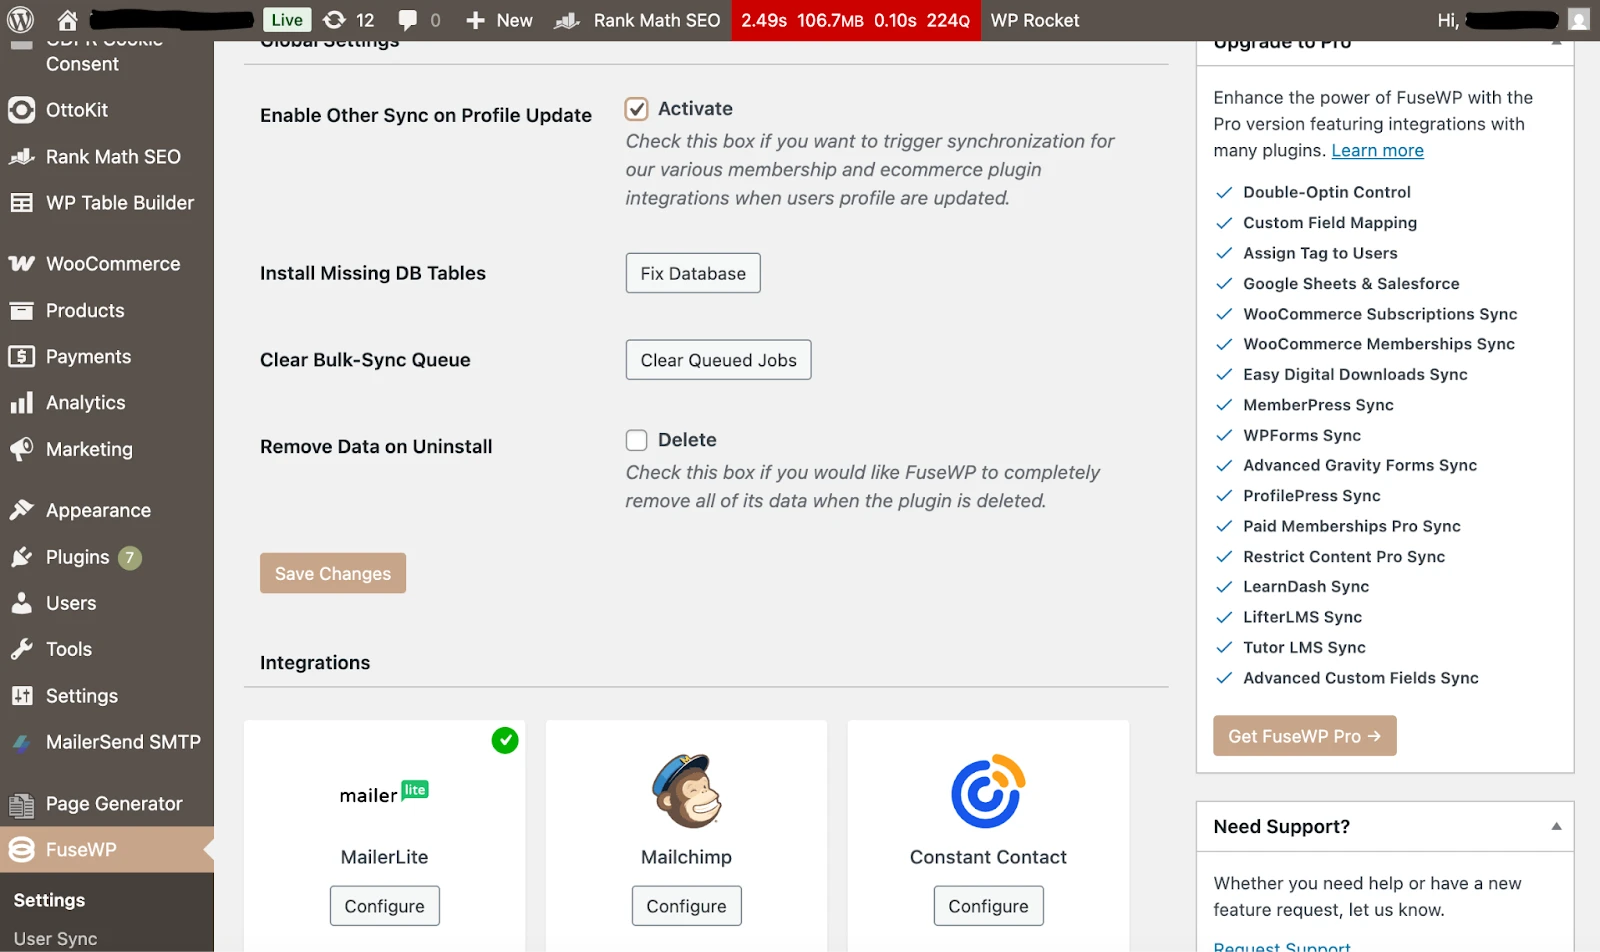Configure the Mailchimp integration
Viewport: 1600px width, 952px height.
tap(687, 906)
